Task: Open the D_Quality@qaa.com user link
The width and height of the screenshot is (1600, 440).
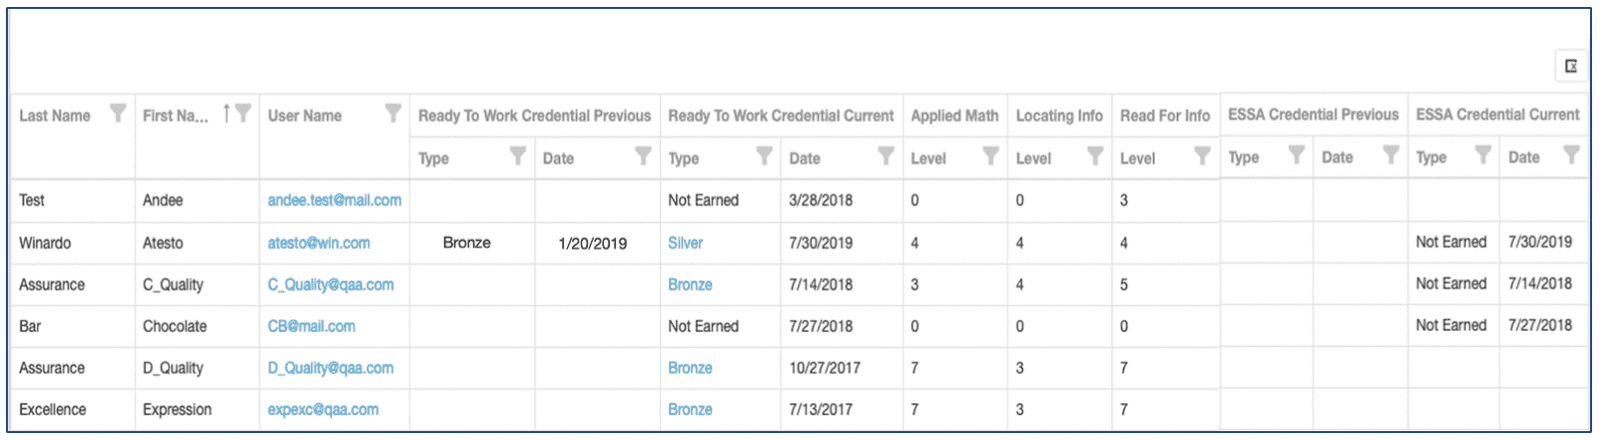Action: (x=330, y=368)
